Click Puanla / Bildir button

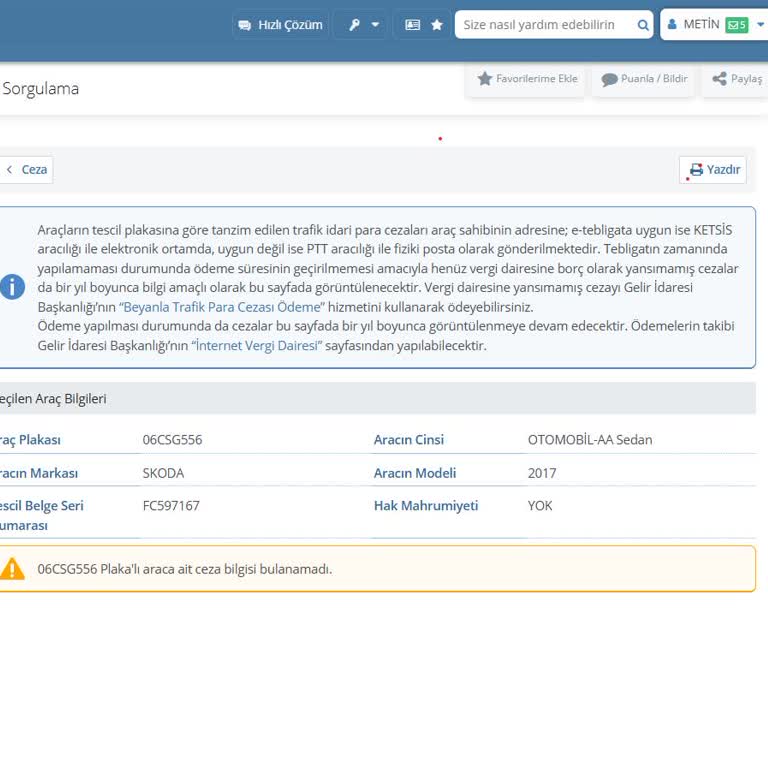(x=644, y=79)
